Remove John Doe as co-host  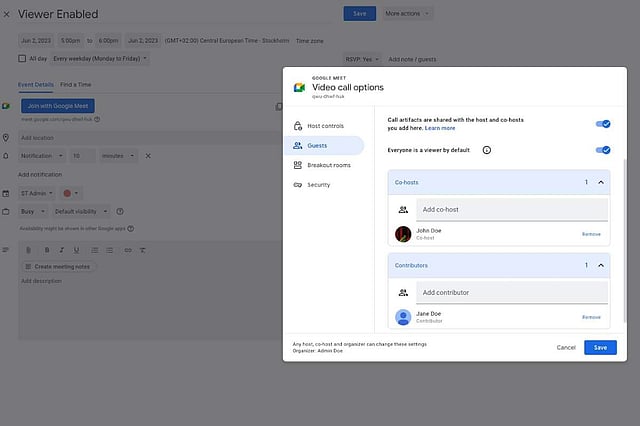(x=591, y=234)
